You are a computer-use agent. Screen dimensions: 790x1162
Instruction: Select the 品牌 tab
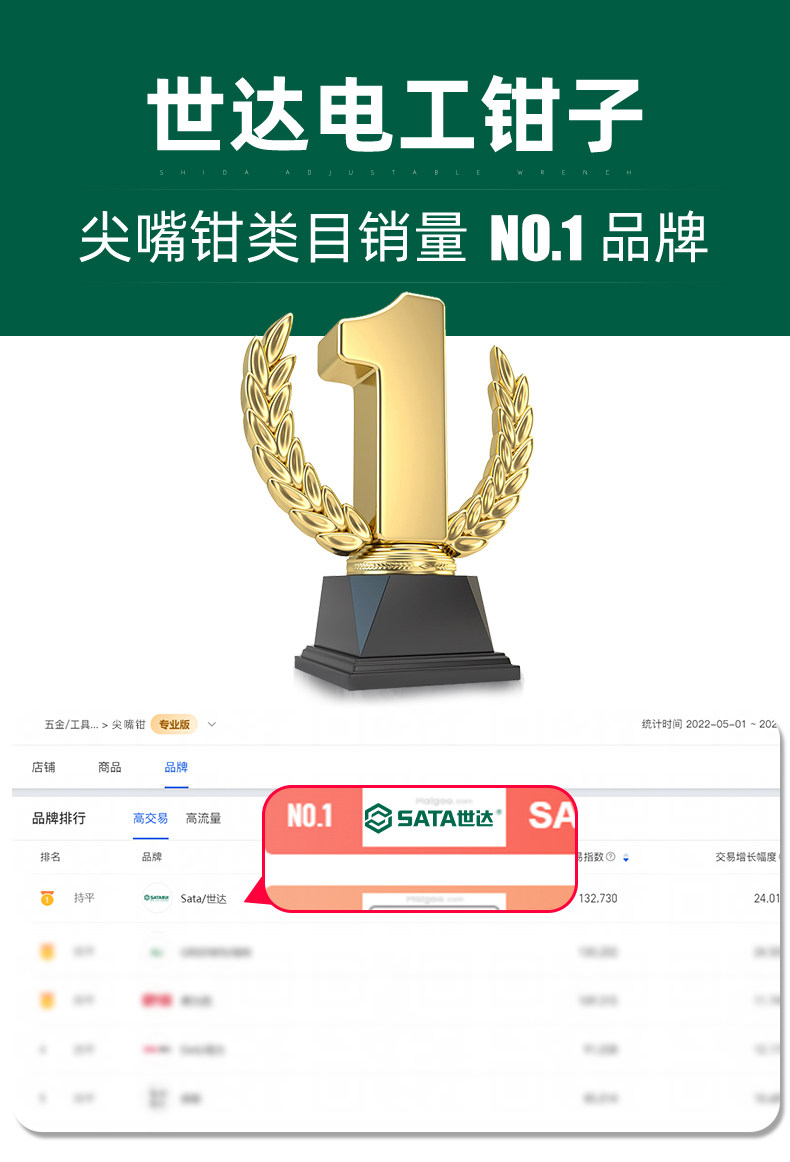coord(176,767)
